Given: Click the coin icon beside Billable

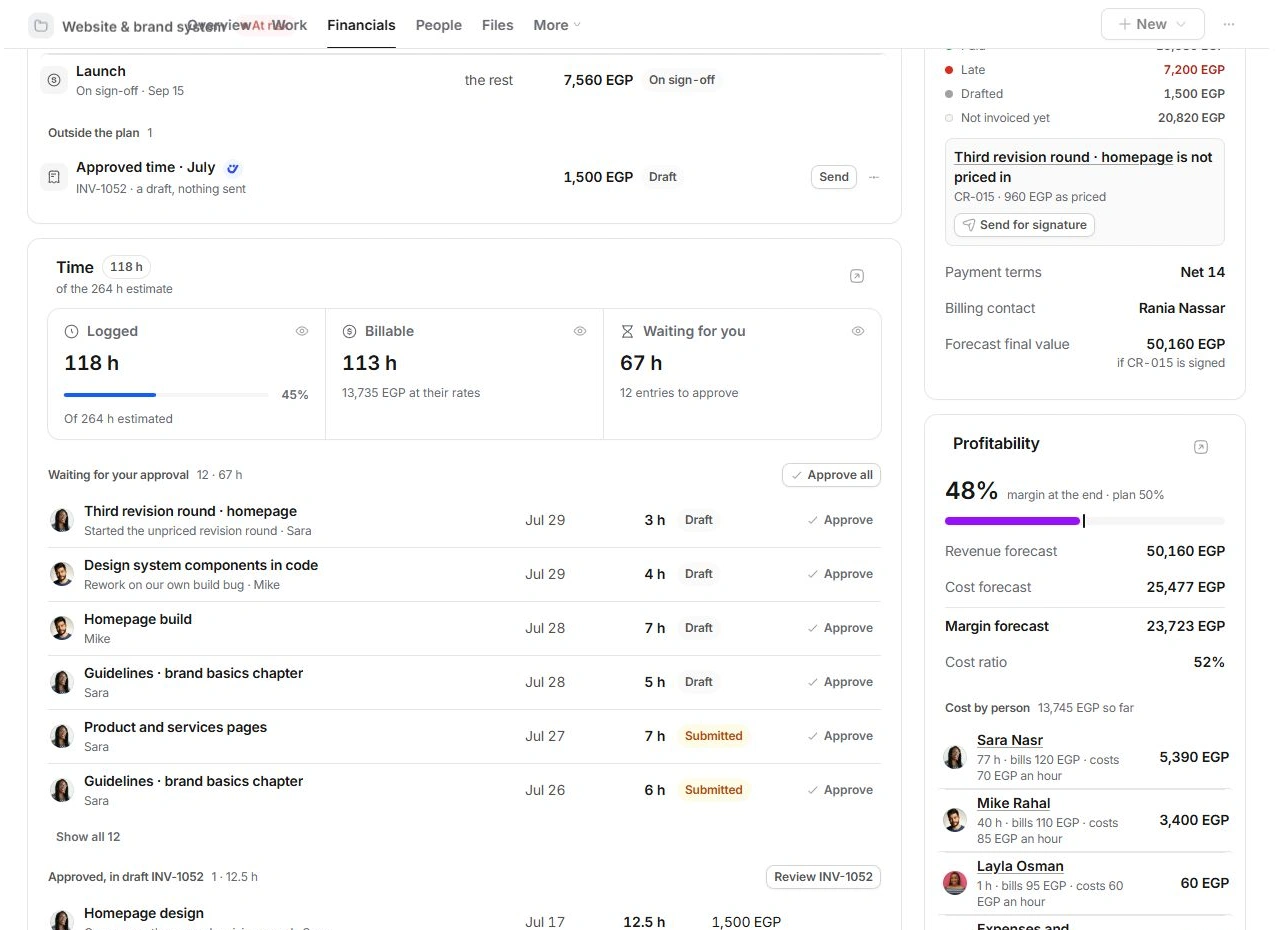Looking at the screenshot, I should click(x=349, y=331).
